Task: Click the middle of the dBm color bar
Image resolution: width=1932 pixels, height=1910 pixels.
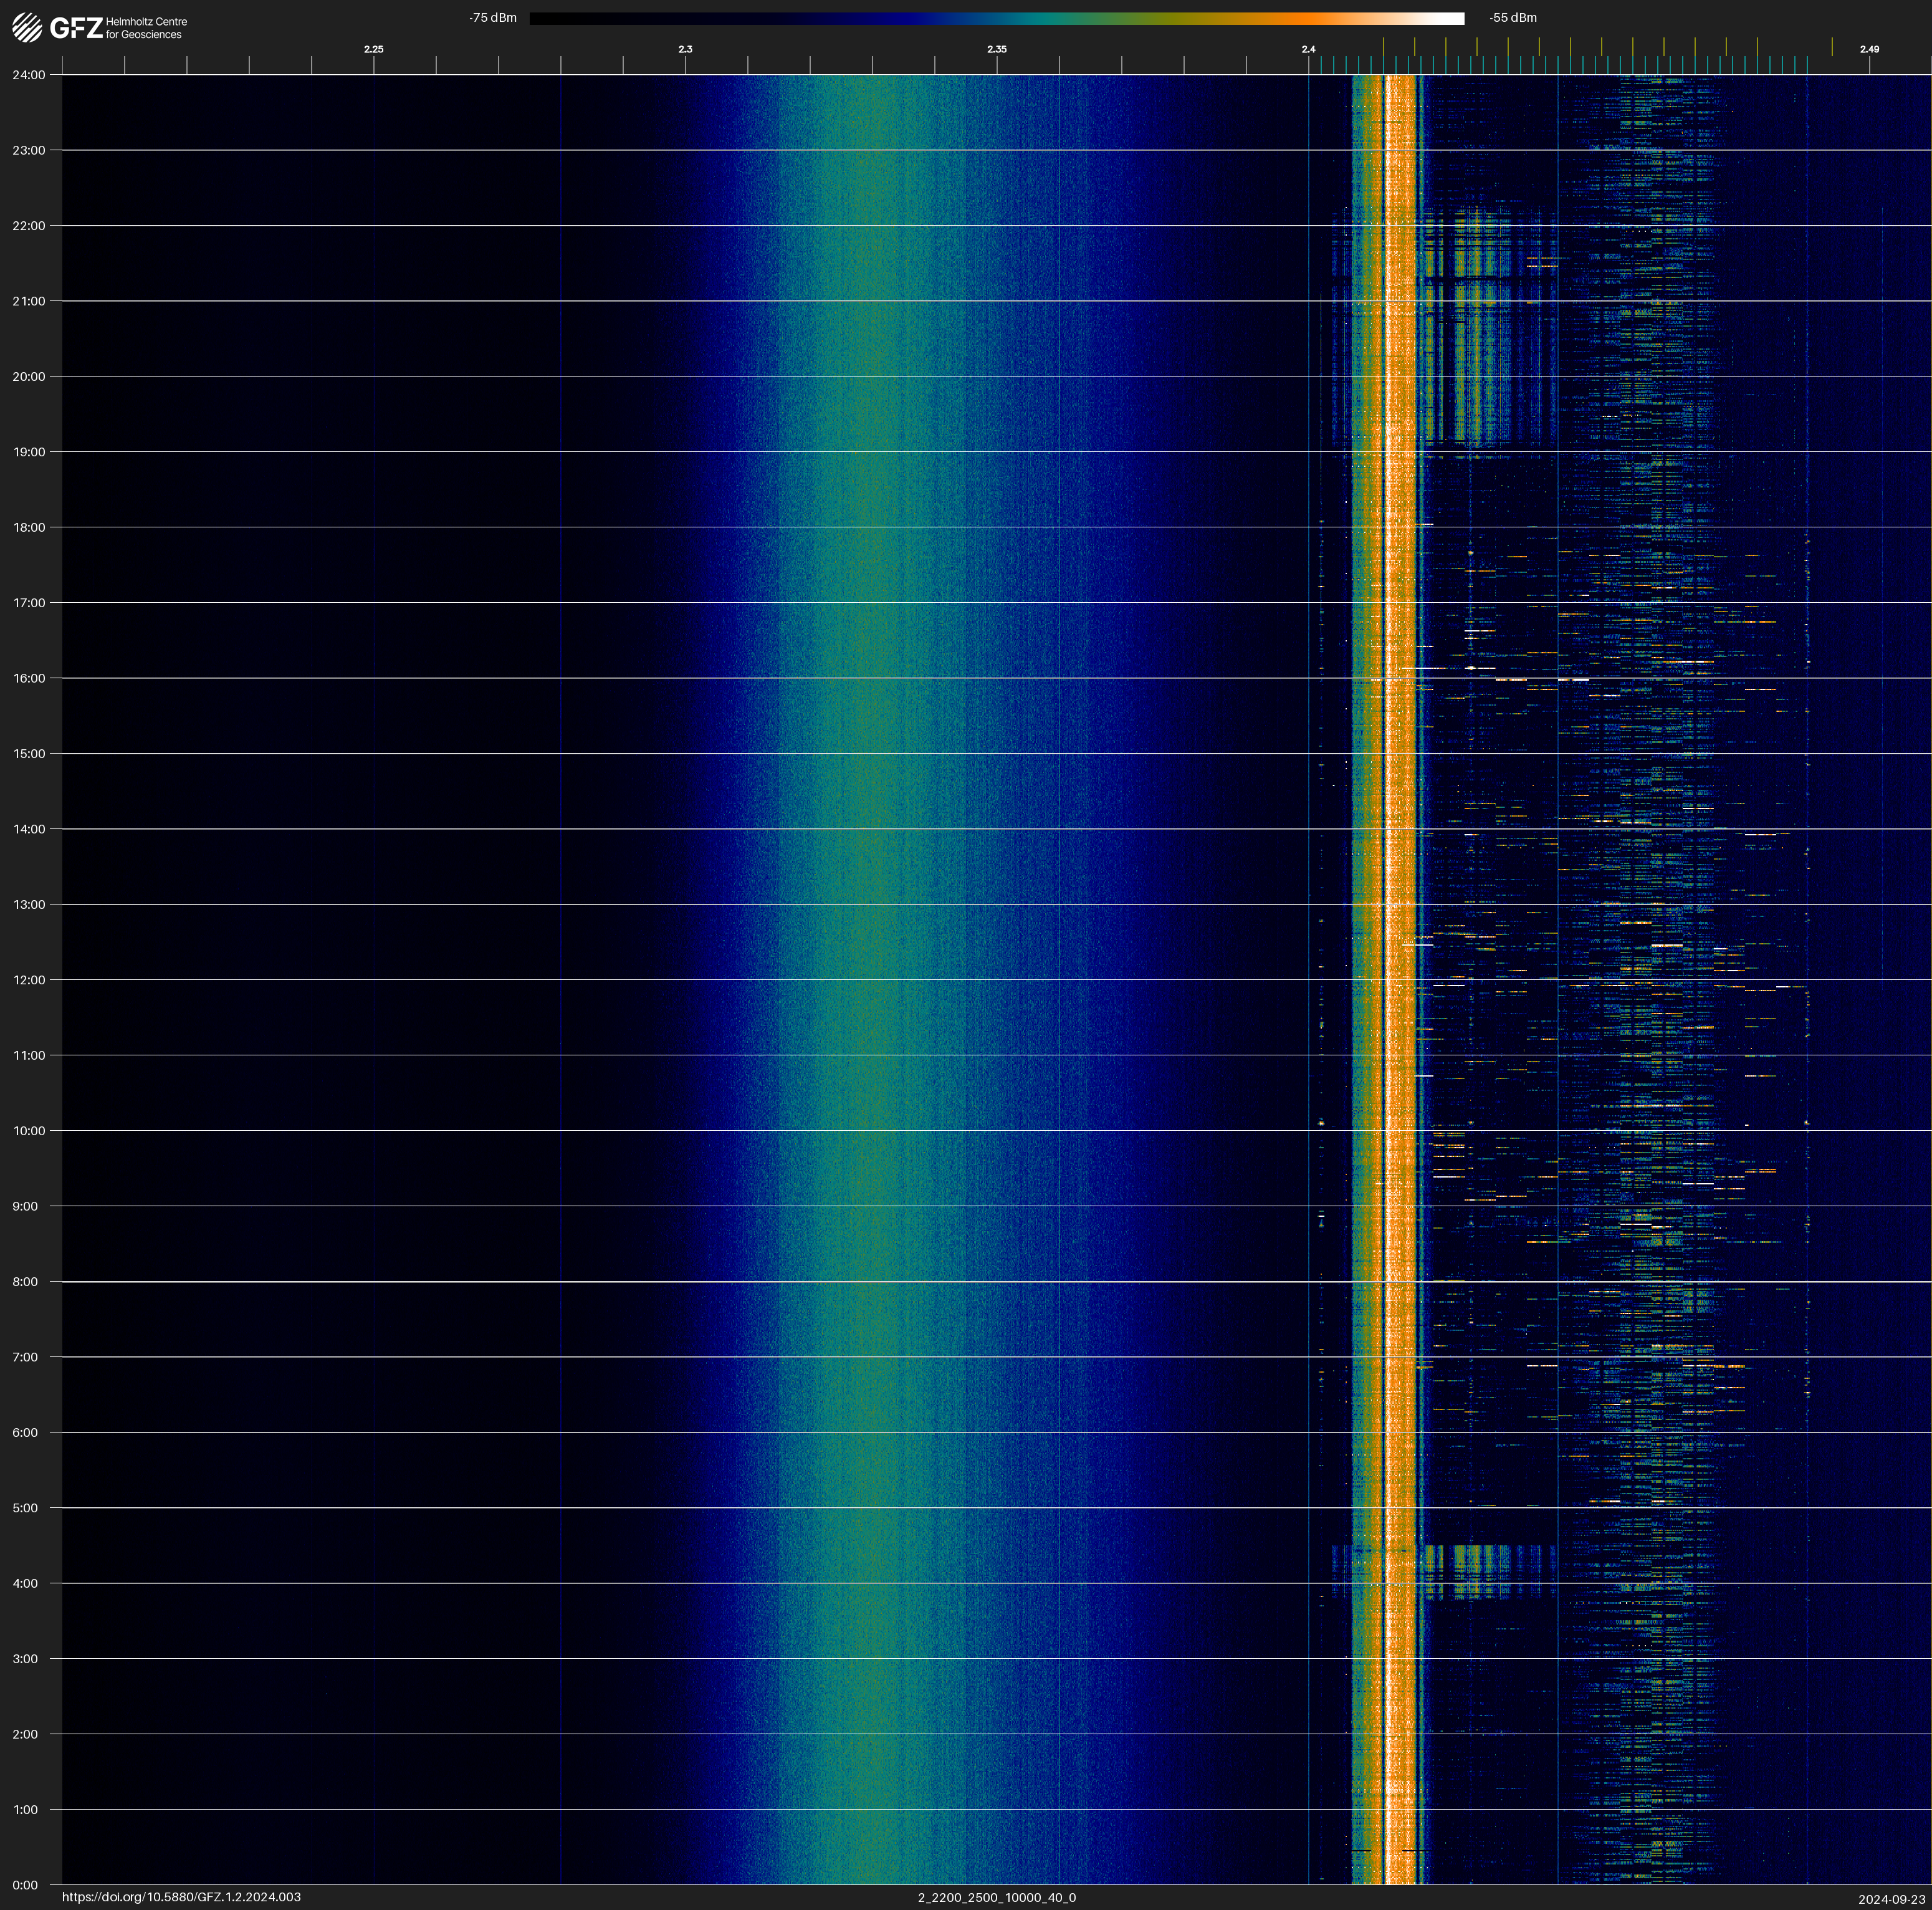Action: coord(996,18)
